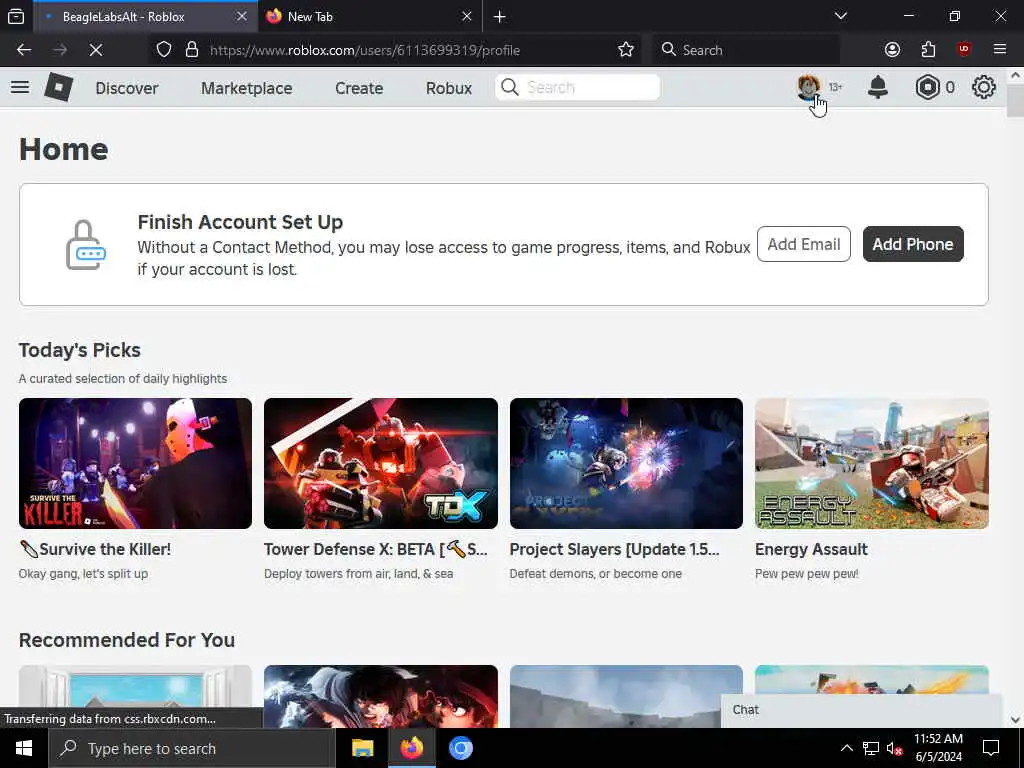
Task: Open Survive the Killer thumbnail
Action: [x=135, y=463]
